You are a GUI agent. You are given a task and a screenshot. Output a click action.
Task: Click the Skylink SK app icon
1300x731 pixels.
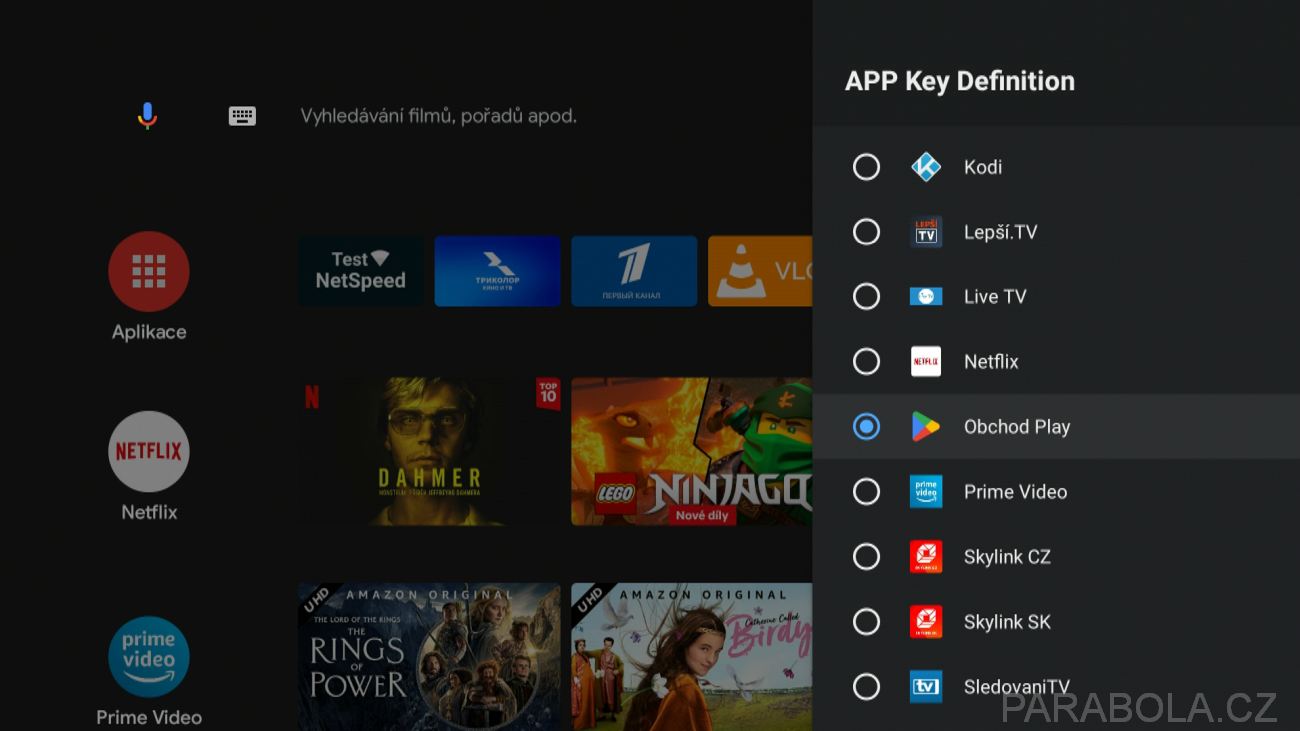coord(926,622)
